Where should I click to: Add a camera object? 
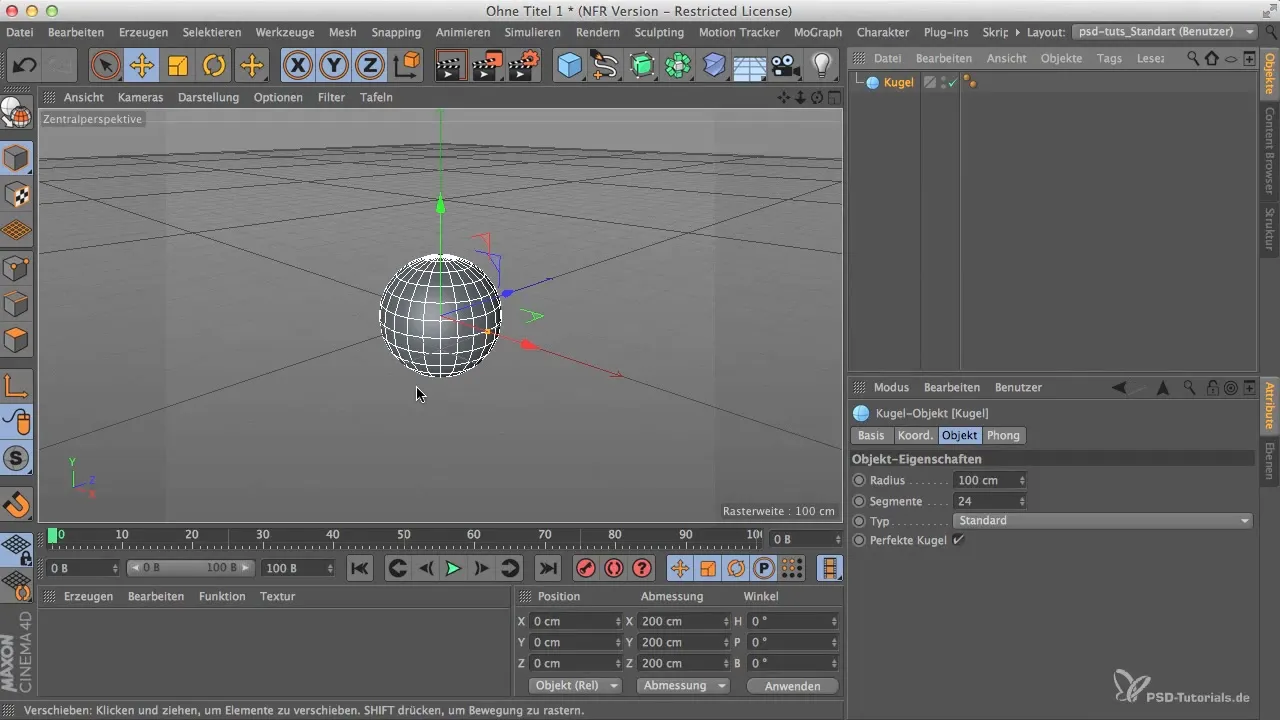[786, 66]
